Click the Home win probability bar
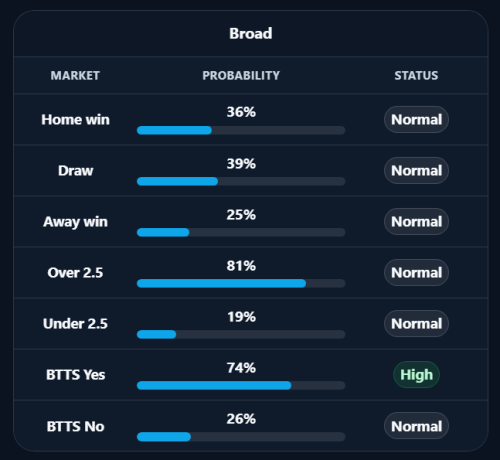The width and height of the screenshot is (500, 460). (x=241, y=130)
